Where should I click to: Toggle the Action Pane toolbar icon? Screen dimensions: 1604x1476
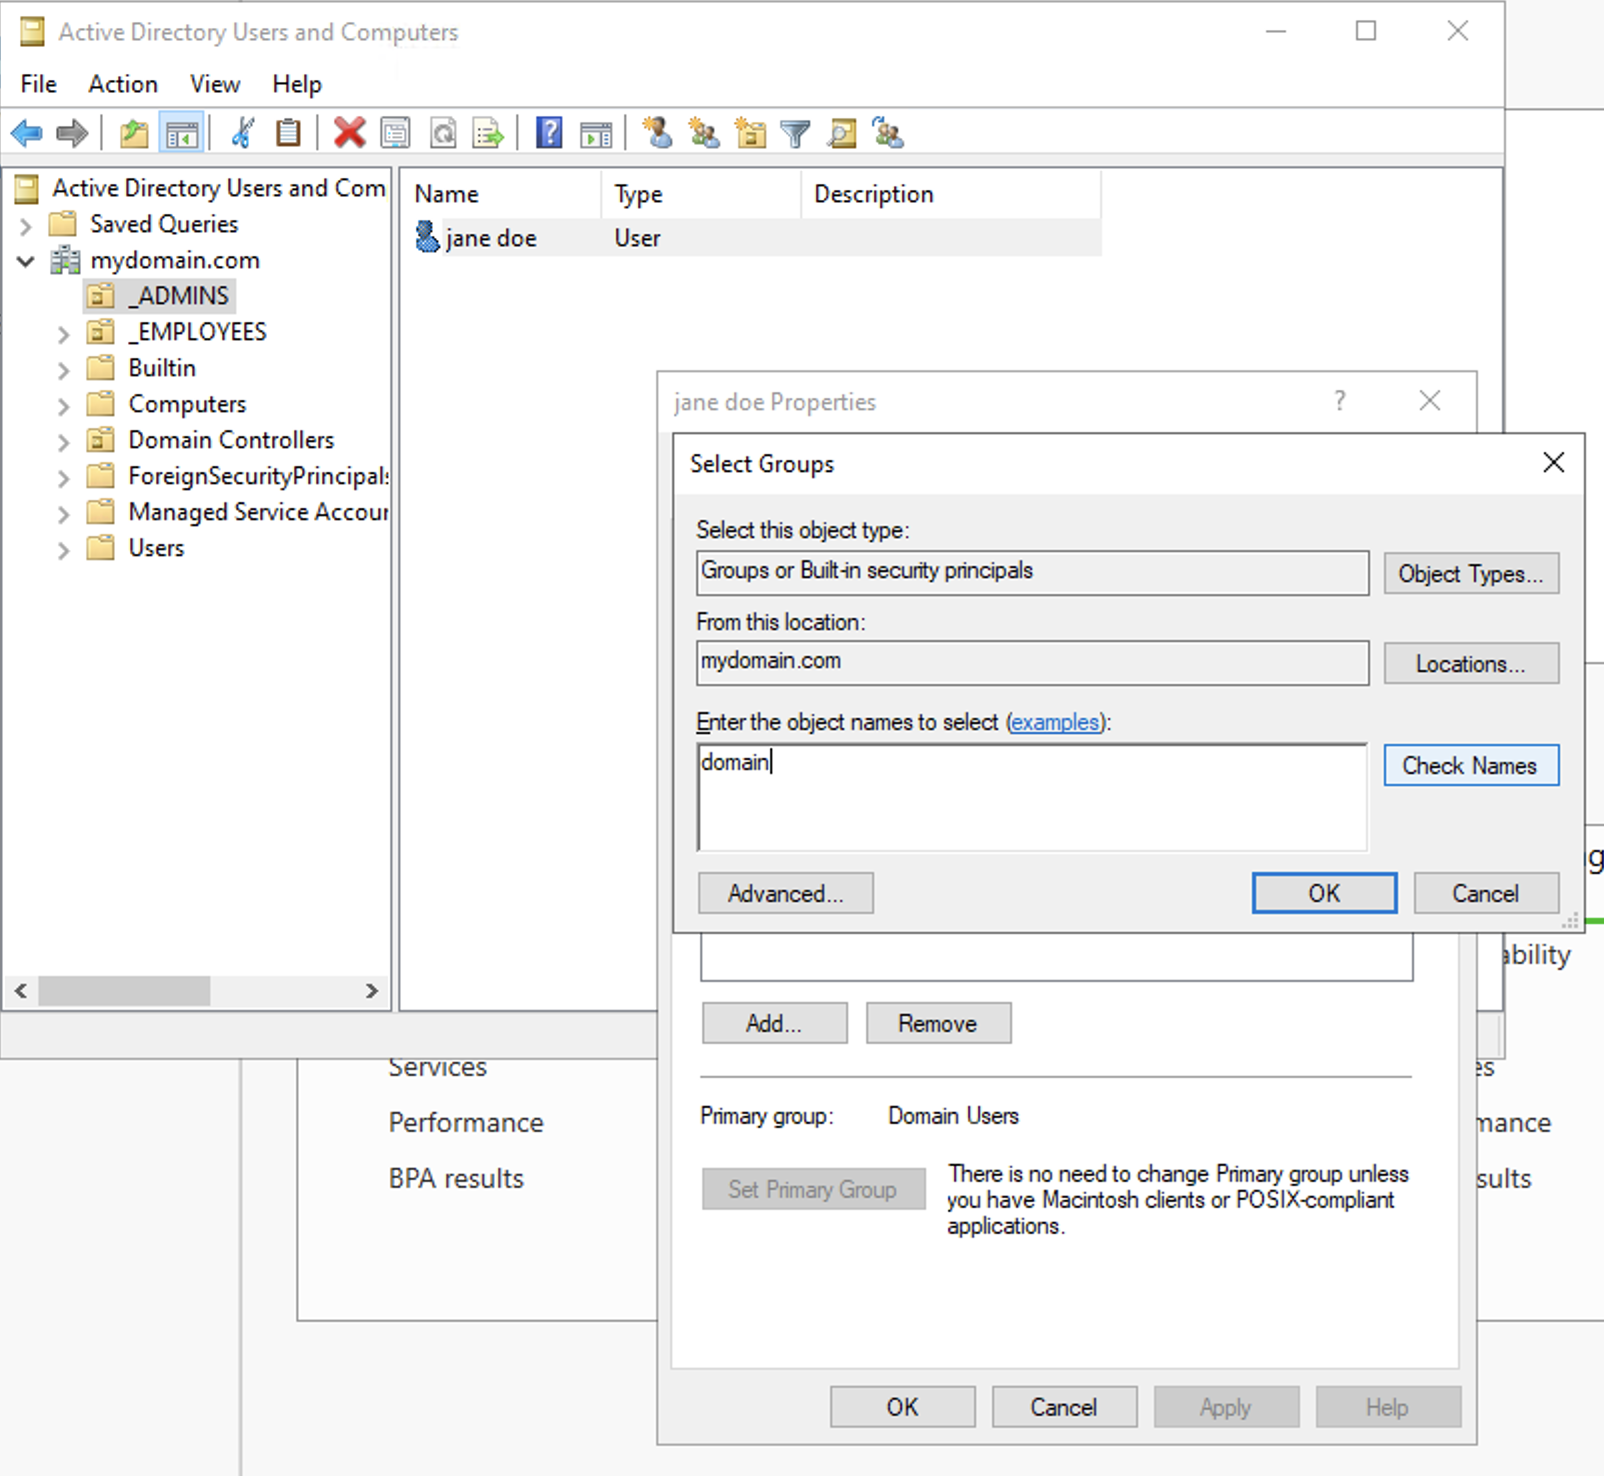(x=596, y=133)
